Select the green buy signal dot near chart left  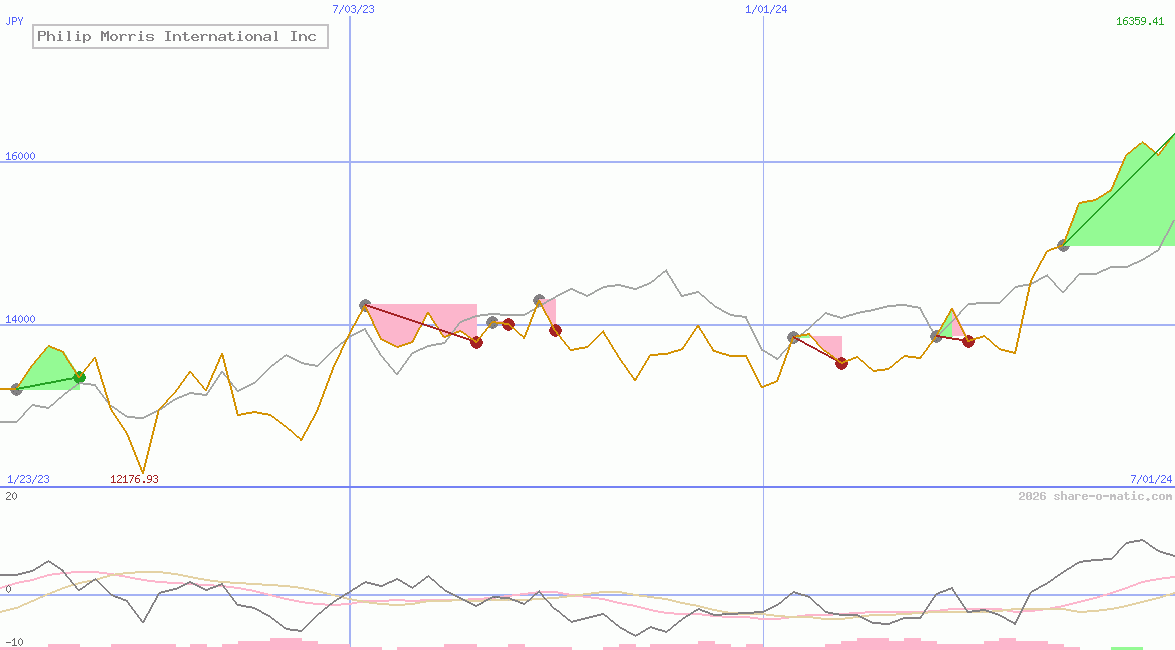[x=78, y=378]
